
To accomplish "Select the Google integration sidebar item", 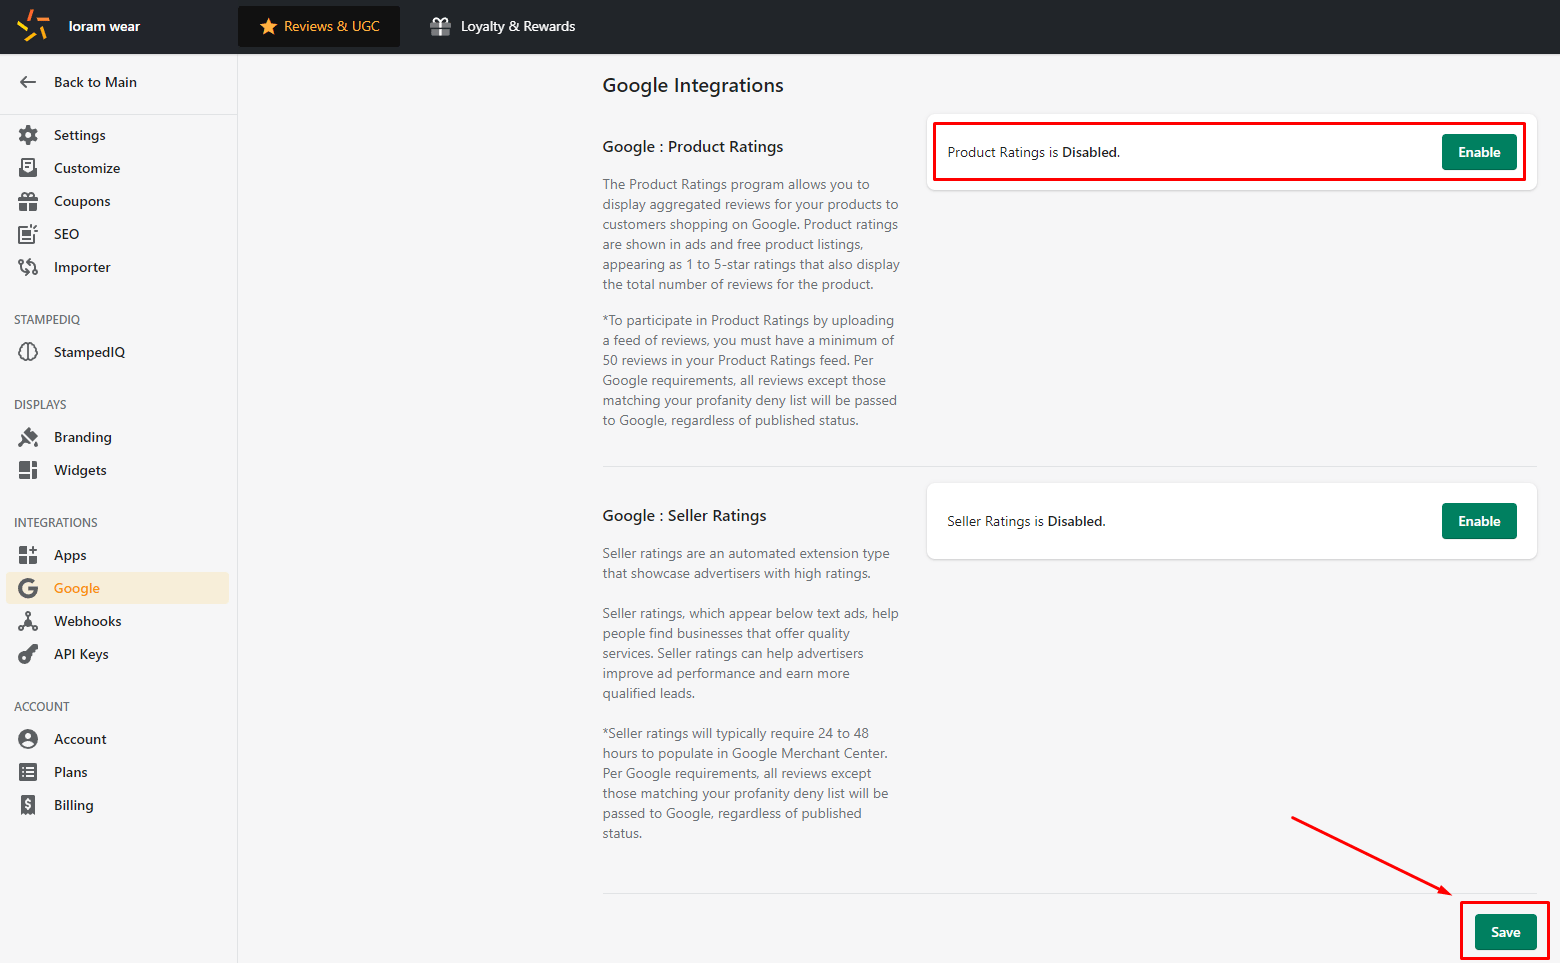I will (x=77, y=588).
